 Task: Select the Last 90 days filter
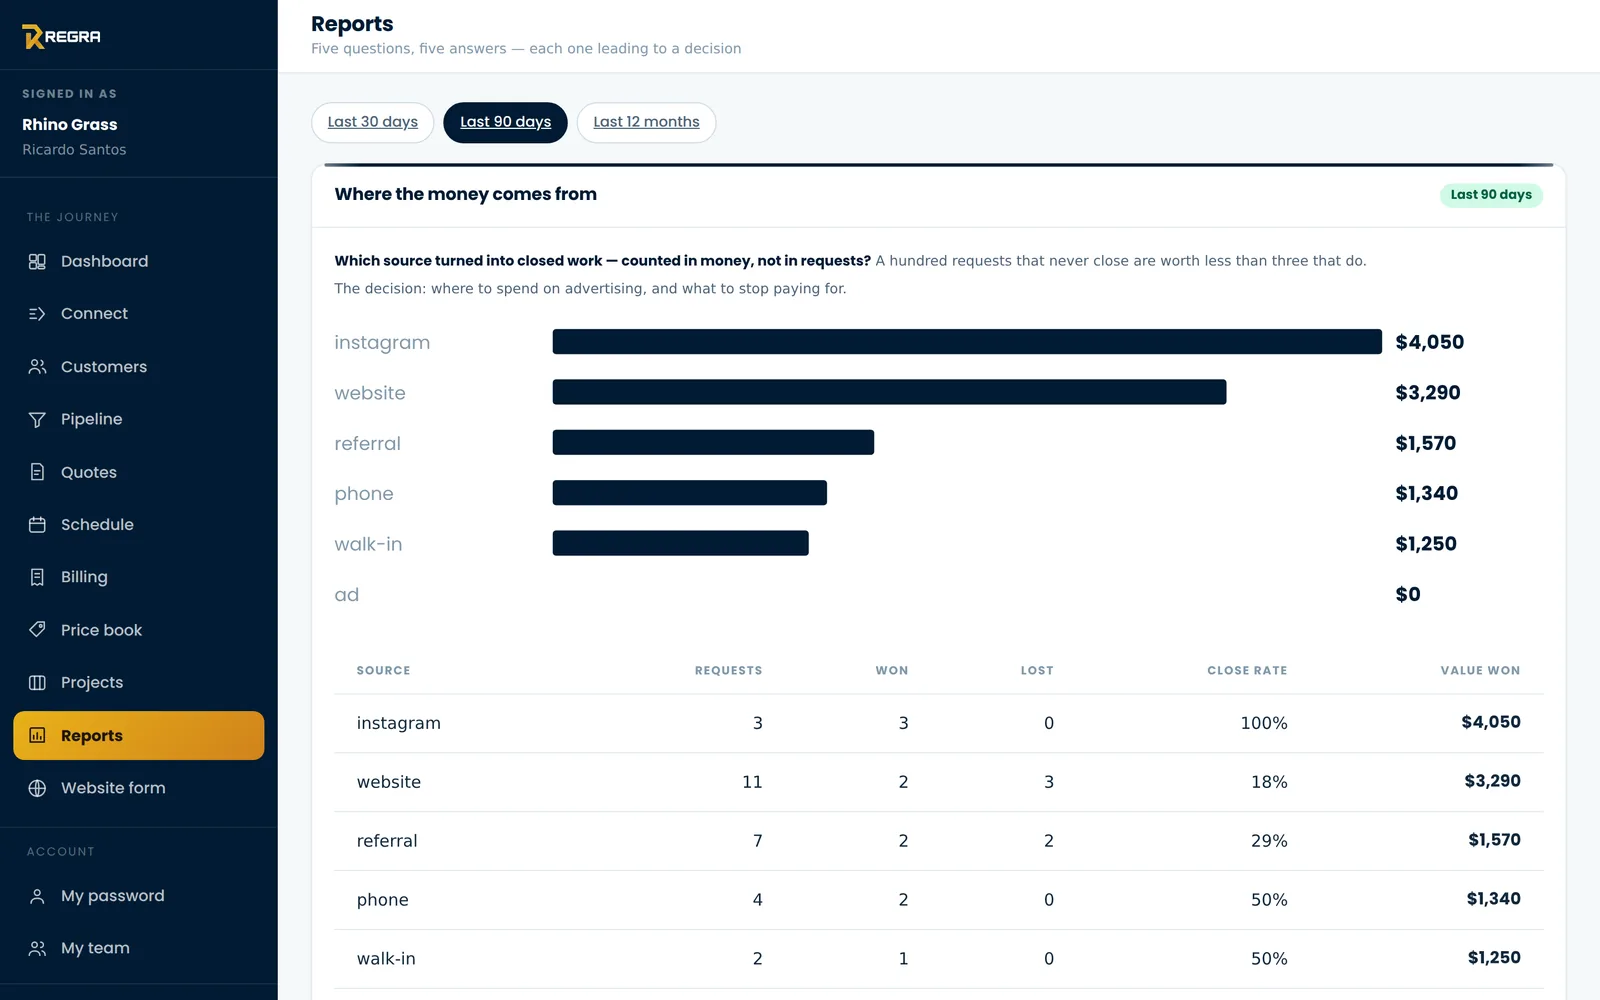(x=505, y=122)
